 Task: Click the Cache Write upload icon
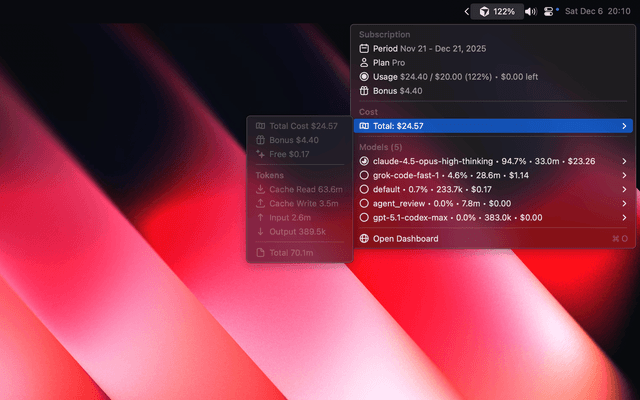pyautogui.click(x=260, y=203)
